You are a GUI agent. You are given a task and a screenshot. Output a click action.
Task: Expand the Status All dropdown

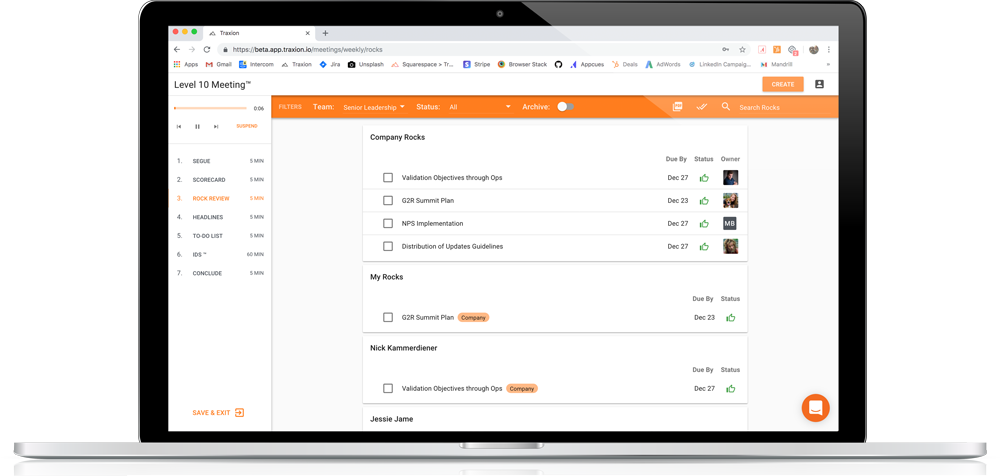pyautogui.click(x=479, y=107)
